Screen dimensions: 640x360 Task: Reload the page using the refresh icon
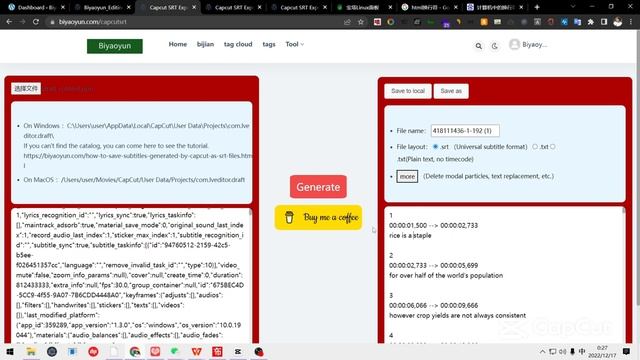(x=36, y=22)
